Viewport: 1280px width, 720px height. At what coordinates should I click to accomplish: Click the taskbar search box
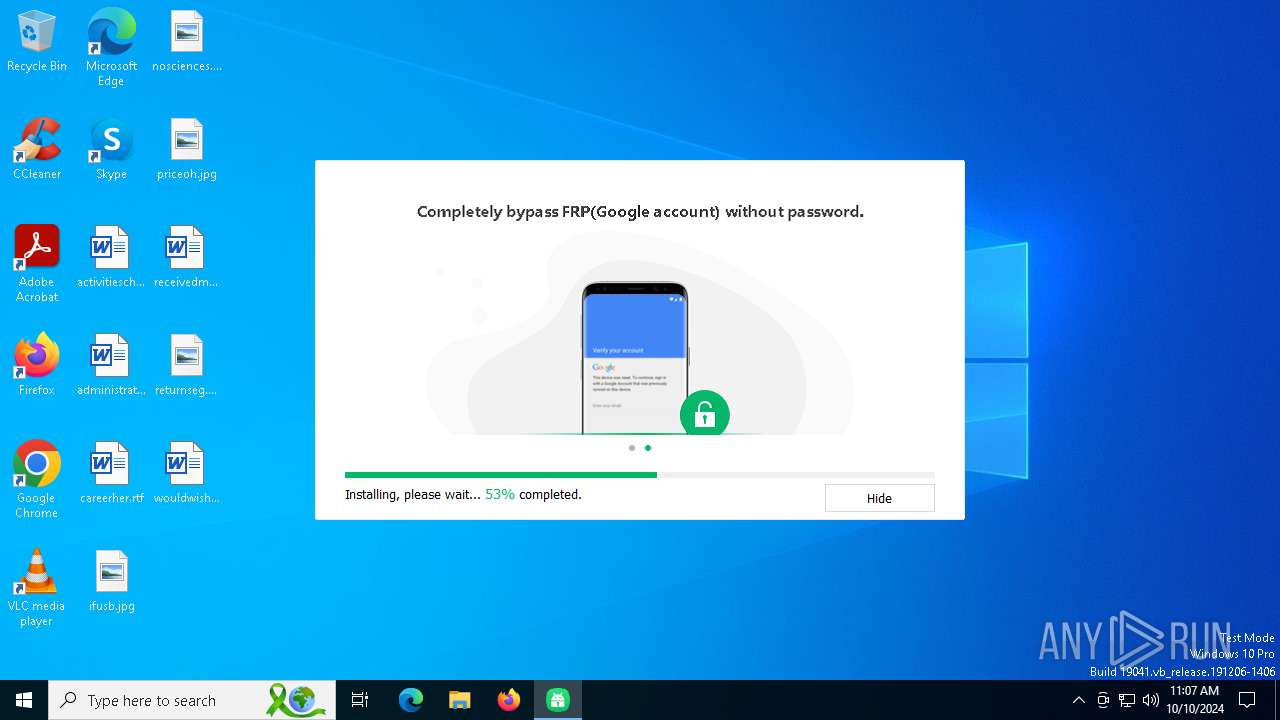(193, 700)
